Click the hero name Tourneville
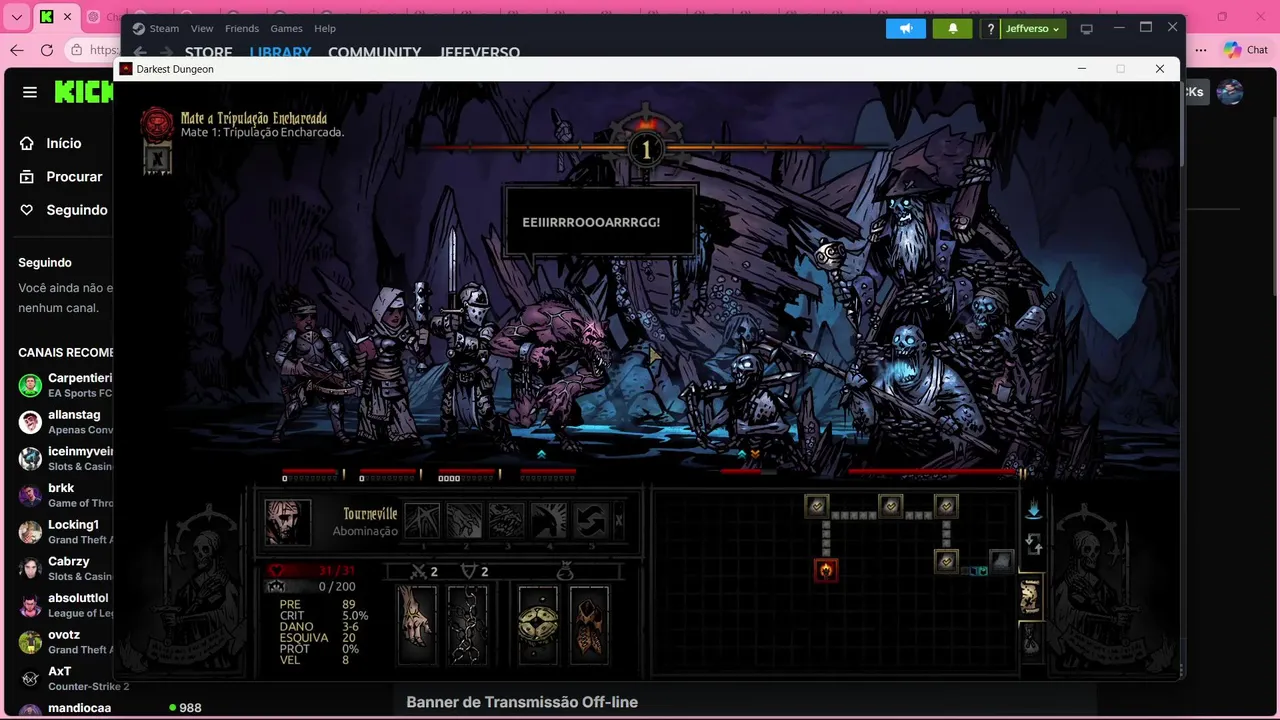The image size is (1280, 720). coord(370,514)
